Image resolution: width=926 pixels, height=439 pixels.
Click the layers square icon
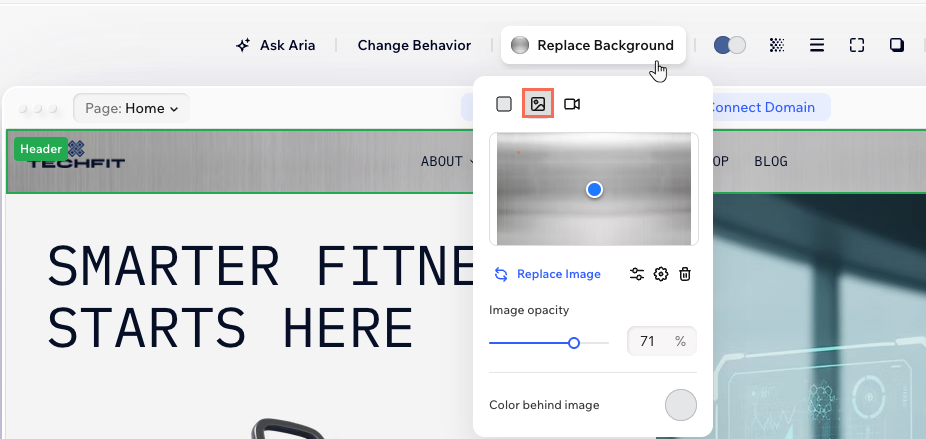(x=896, y=45)
